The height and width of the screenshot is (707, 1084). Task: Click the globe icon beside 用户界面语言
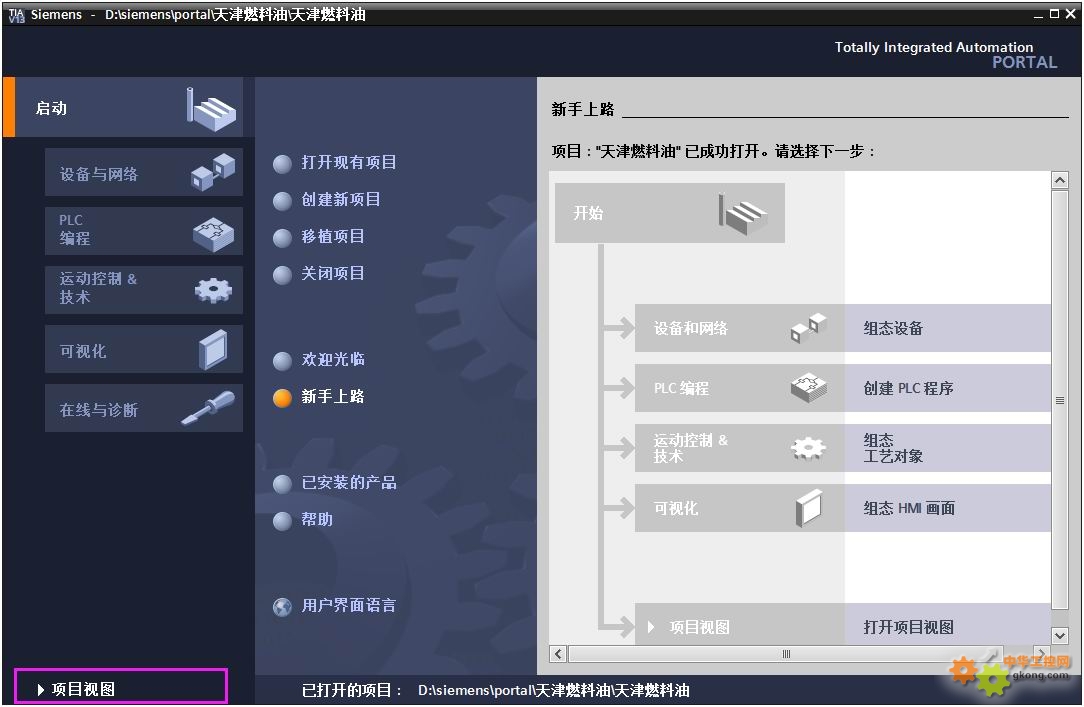pyautogui.click(x=282, y=607)
